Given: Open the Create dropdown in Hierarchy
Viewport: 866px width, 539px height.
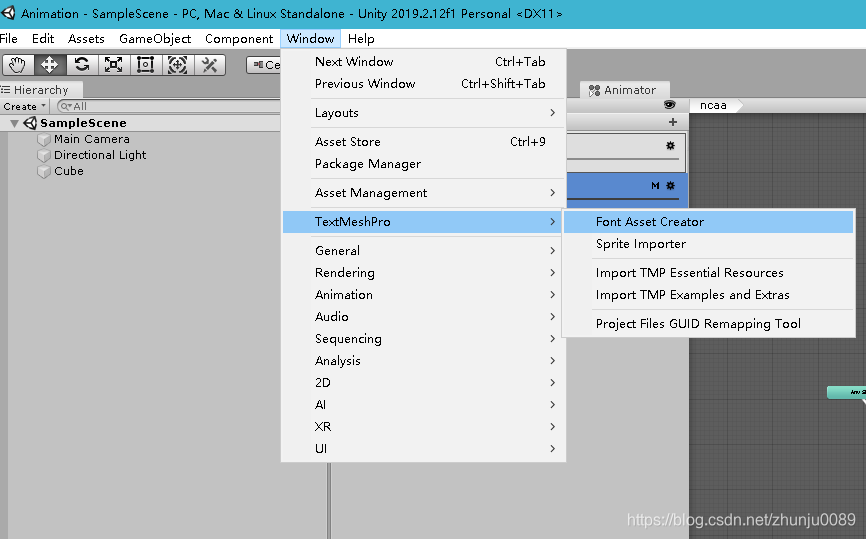Looking at the screenshot, I should click(24, 107).
